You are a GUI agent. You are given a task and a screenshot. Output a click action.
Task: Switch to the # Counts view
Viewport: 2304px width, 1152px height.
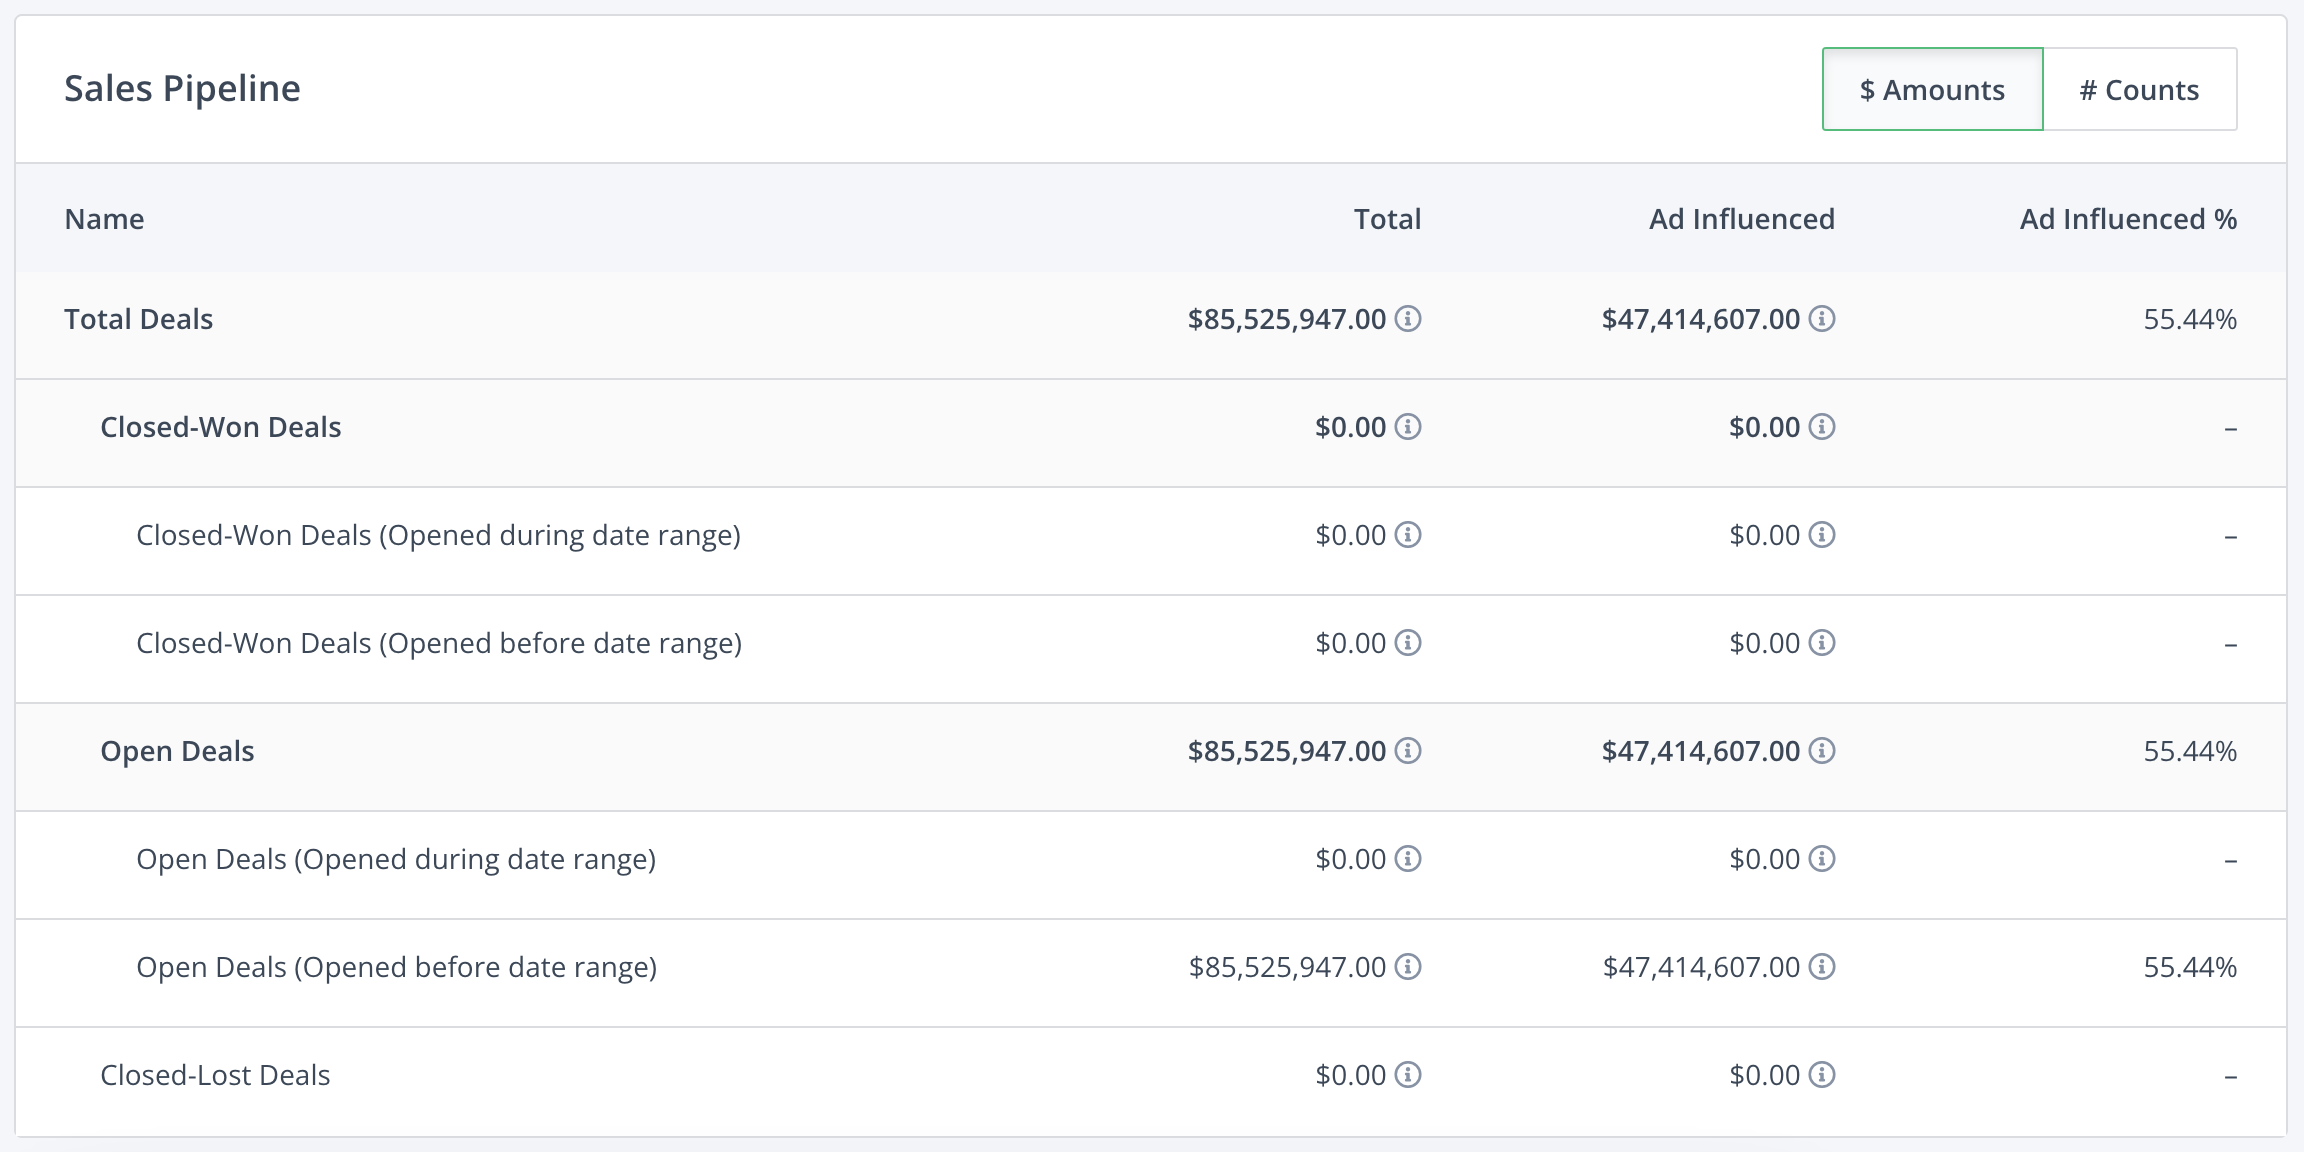point(2140,89)
